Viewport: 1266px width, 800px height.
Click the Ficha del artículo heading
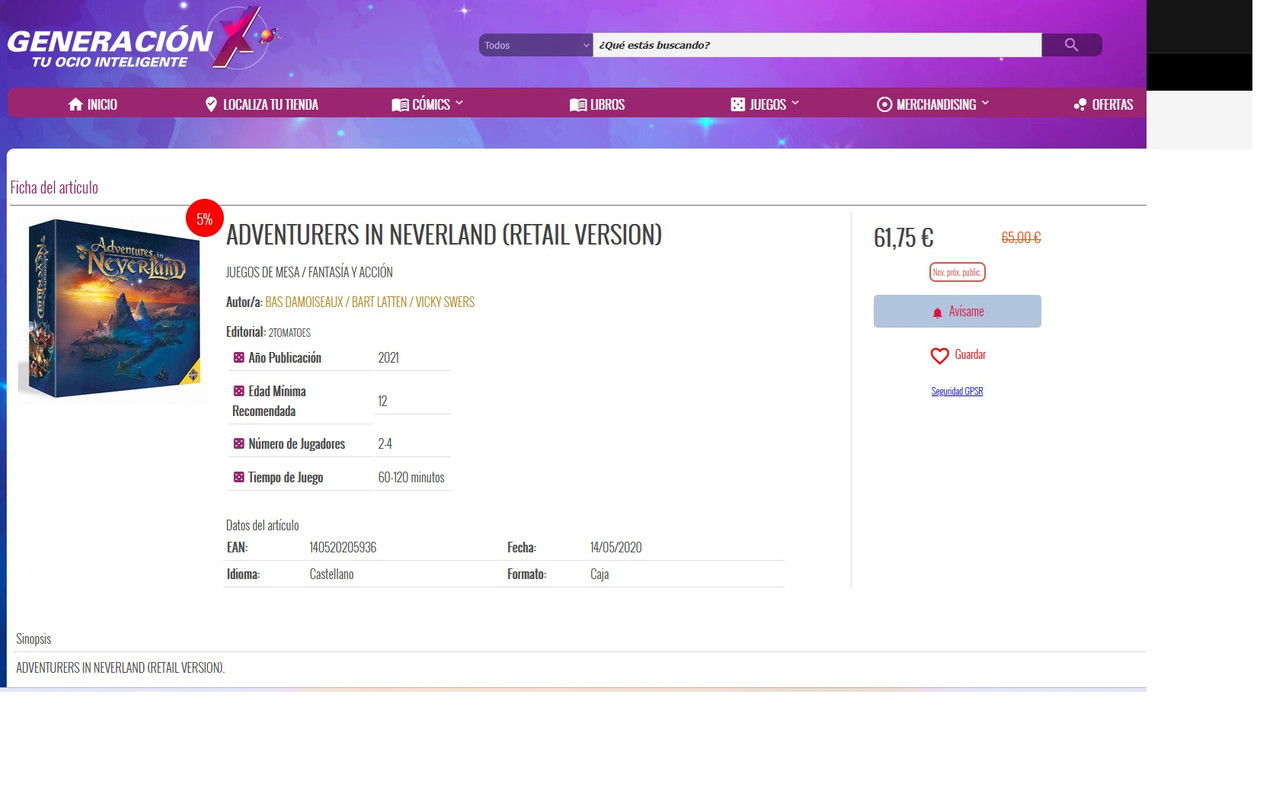point(54,187)
